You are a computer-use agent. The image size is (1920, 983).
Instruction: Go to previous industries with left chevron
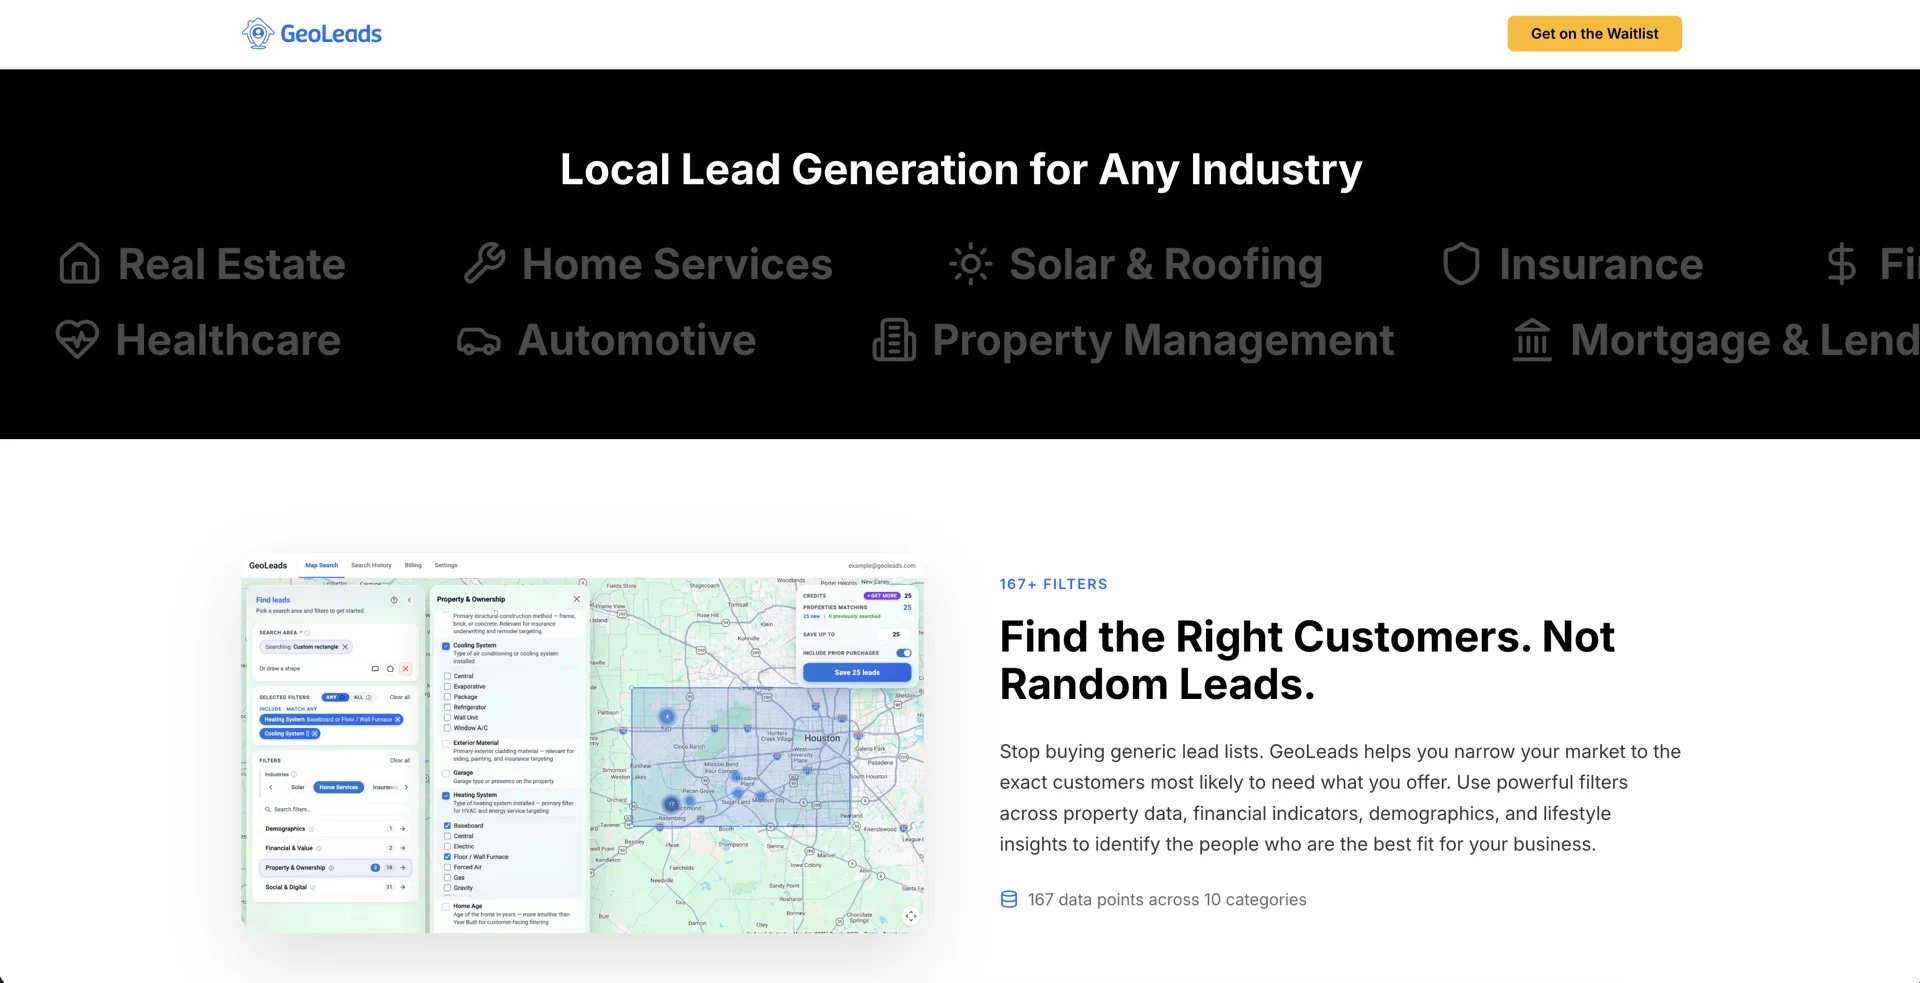pos(271,787)
